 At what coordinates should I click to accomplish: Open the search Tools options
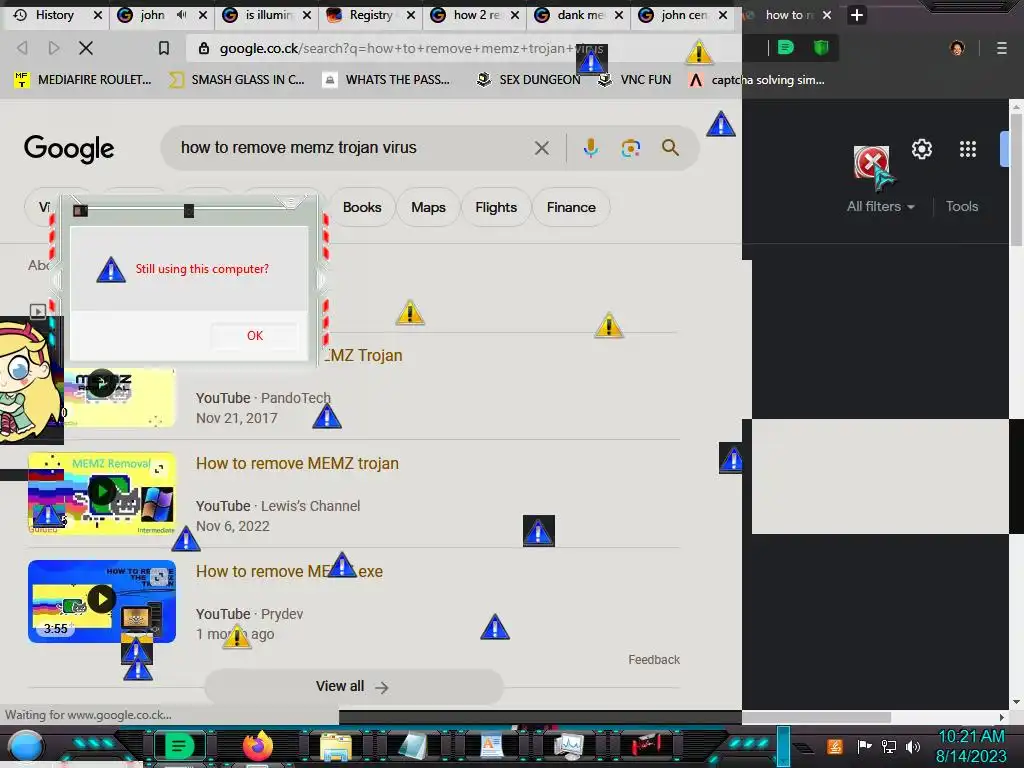coord(962,206)
